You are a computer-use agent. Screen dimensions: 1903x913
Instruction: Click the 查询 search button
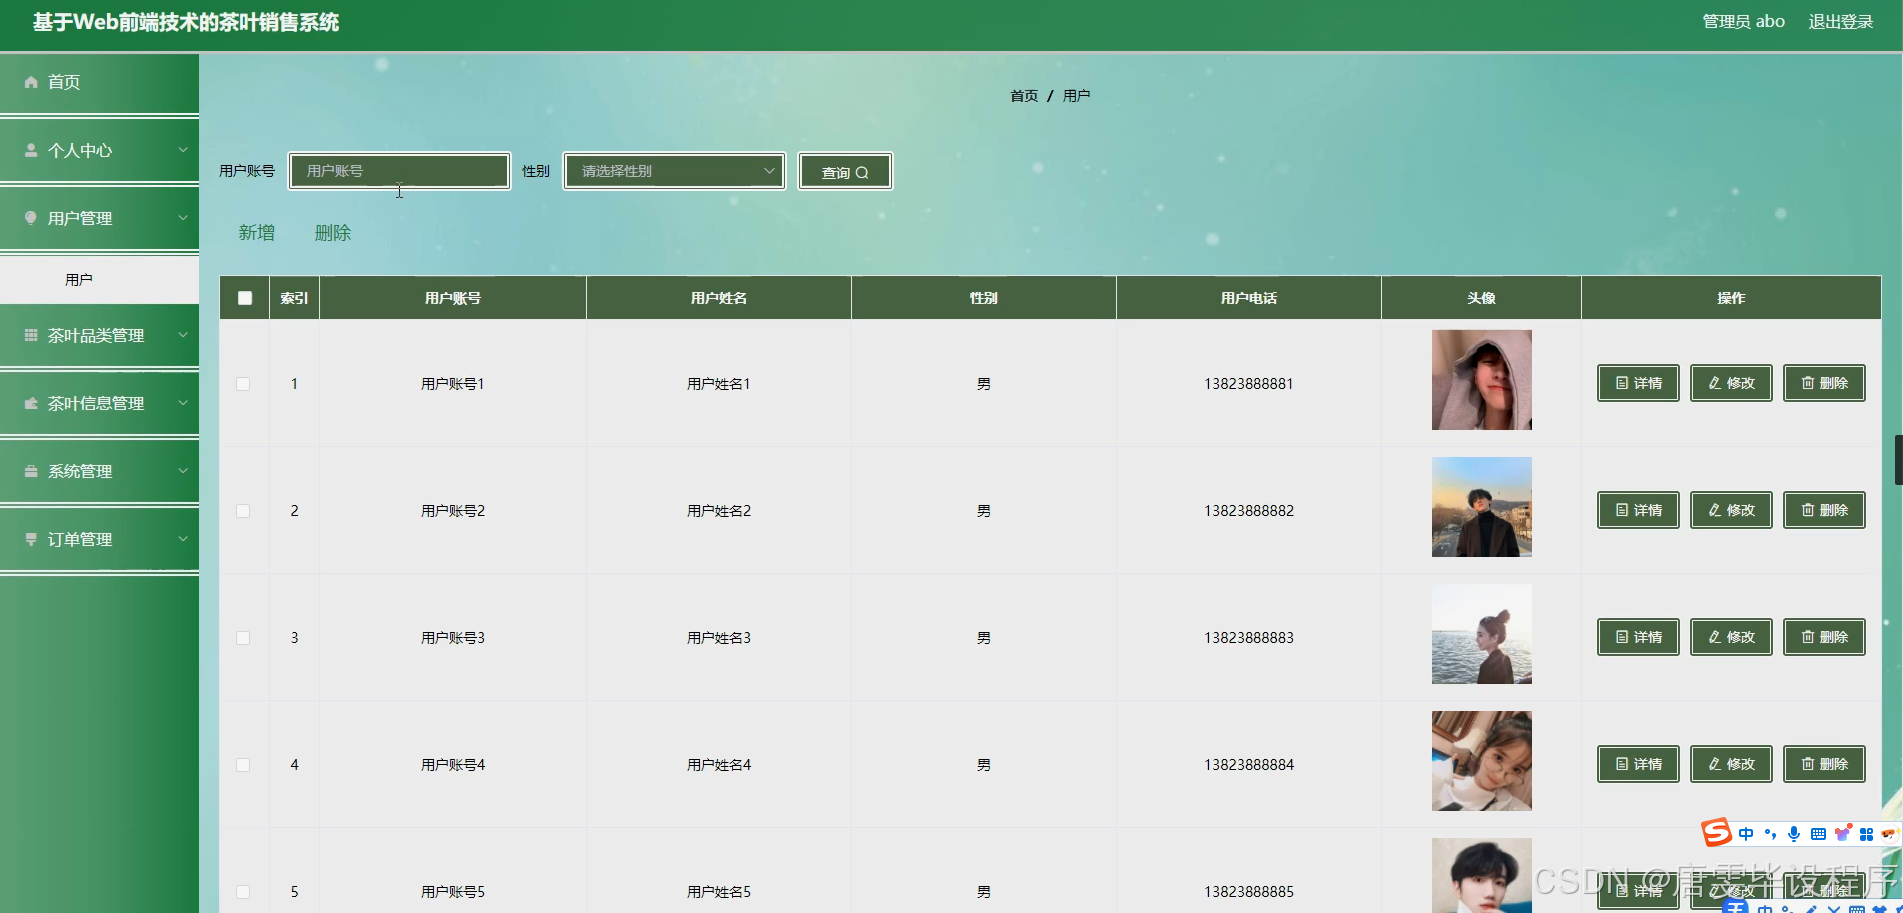tap(845, 171)
